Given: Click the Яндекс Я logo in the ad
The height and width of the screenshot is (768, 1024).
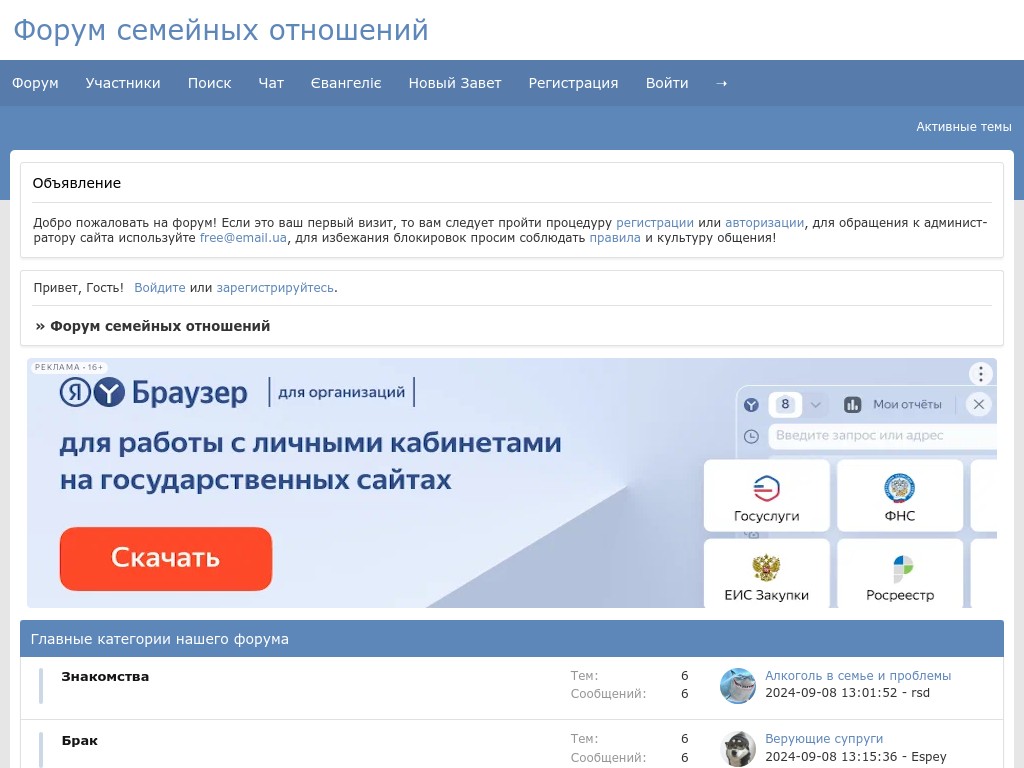Looking at the screenshot, I should coord(75,392).
